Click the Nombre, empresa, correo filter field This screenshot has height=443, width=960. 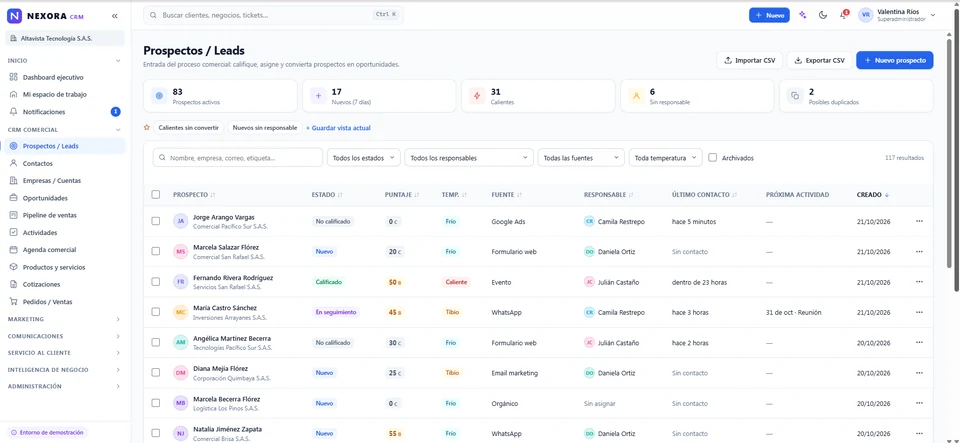pyautogui.click(x=238, y=157)
